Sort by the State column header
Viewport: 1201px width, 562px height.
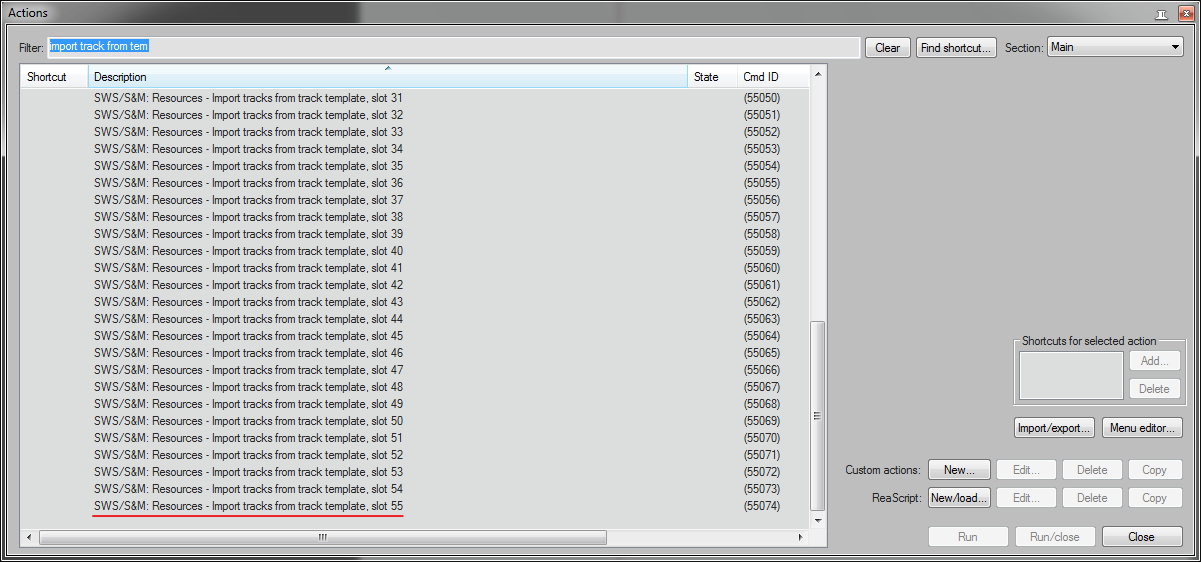(712, 77)
